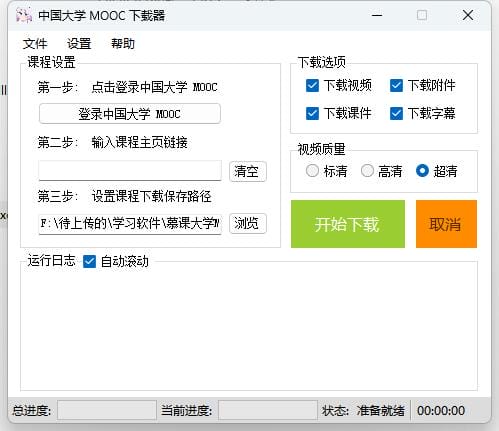Start download with the green 开始下载 button

(x=348, y=224)
